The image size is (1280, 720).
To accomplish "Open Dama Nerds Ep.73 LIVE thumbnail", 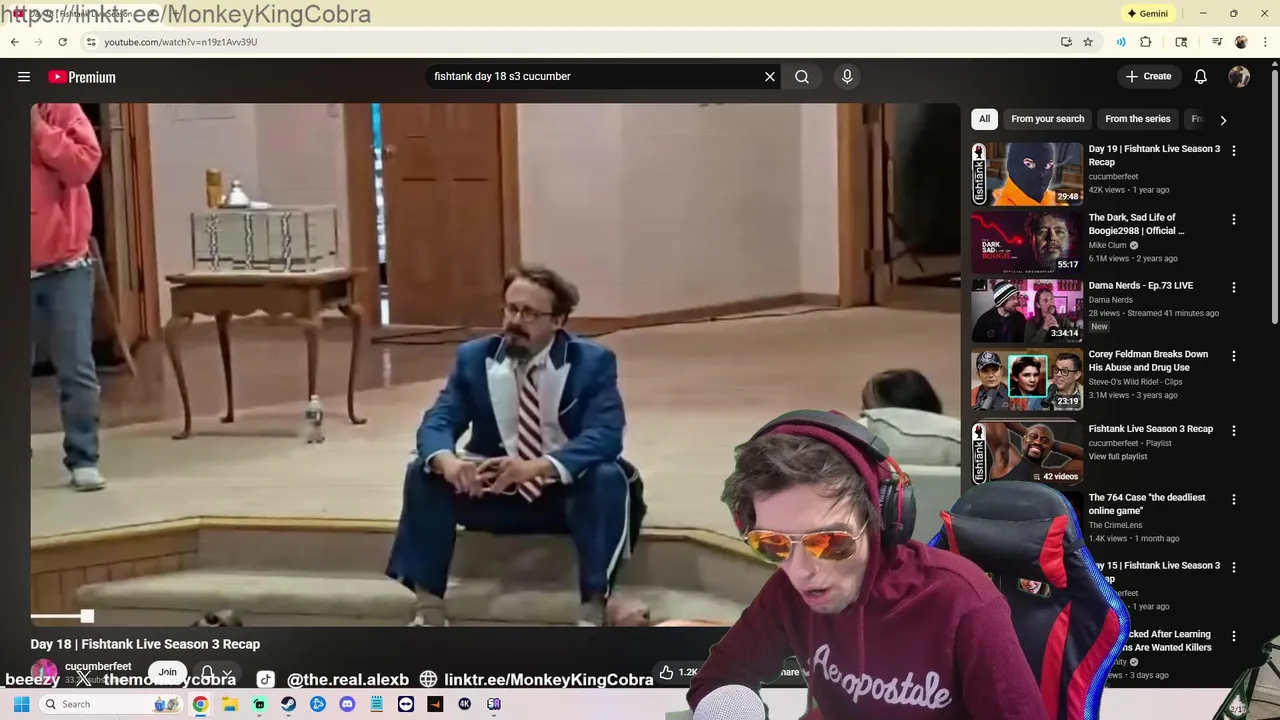I will click(x=1027, y=311).
